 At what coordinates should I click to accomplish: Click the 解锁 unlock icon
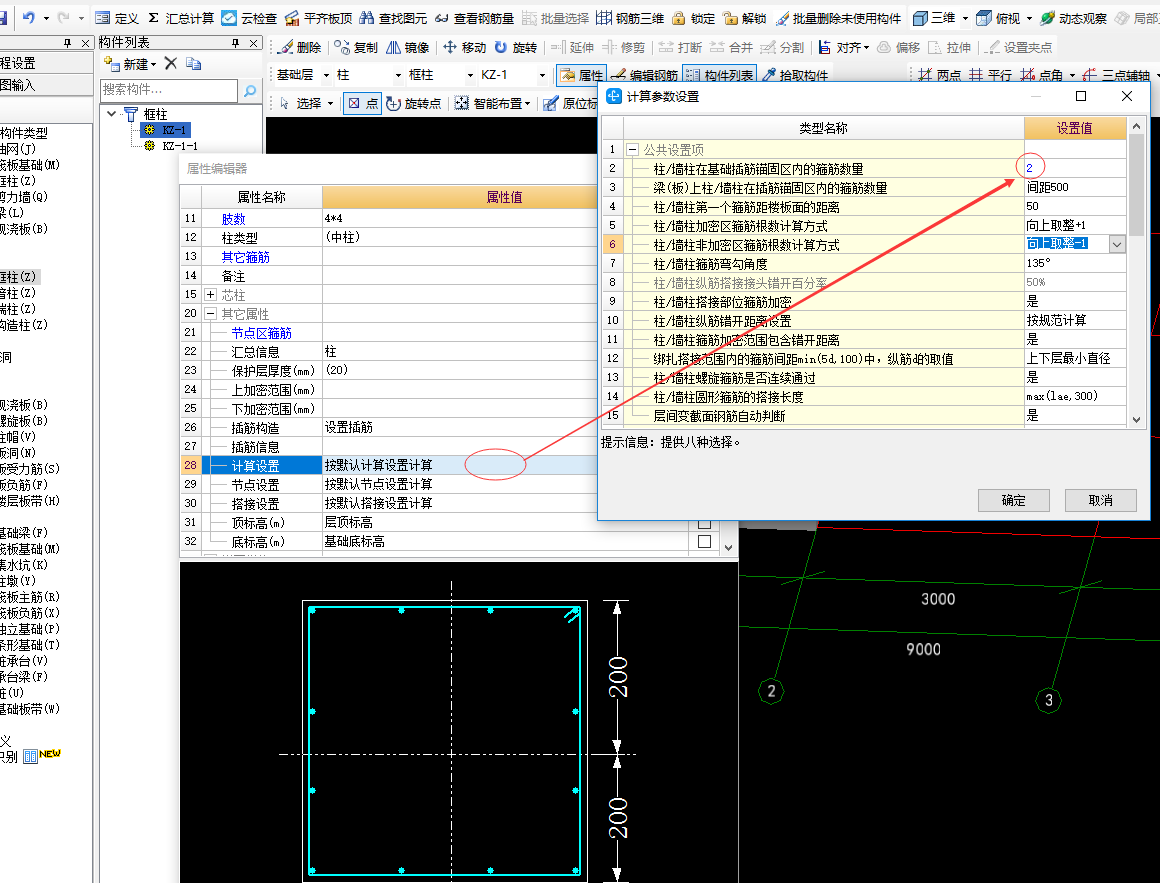click(x=745, y=18)
